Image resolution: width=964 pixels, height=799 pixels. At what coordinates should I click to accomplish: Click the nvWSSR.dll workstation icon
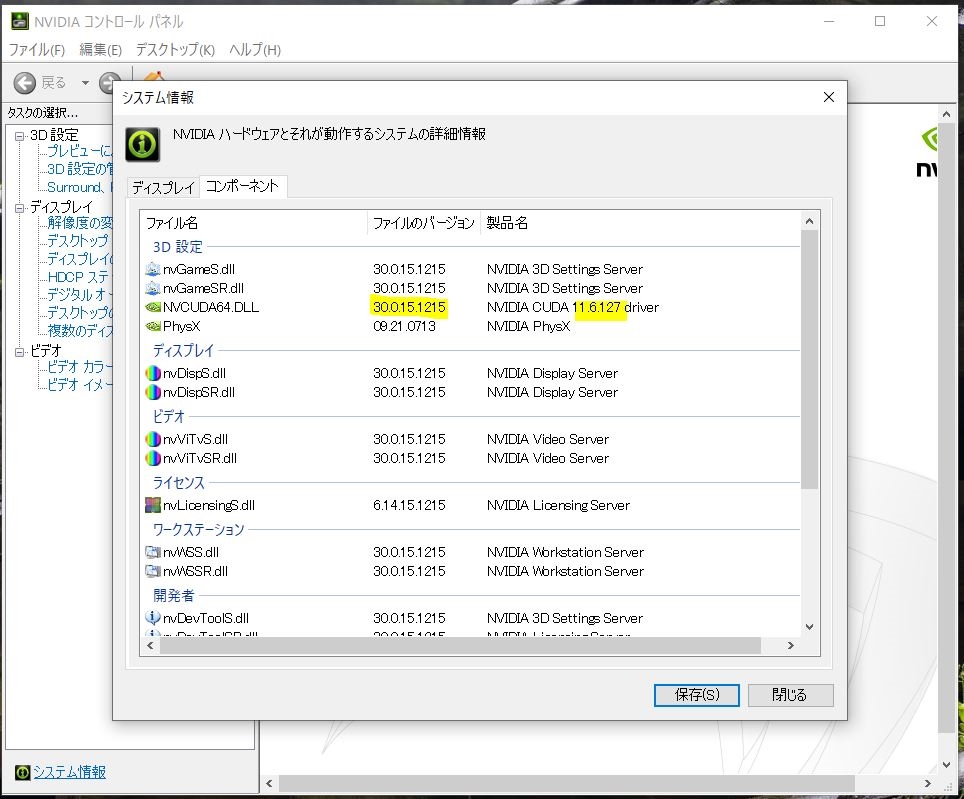point(152,571)
